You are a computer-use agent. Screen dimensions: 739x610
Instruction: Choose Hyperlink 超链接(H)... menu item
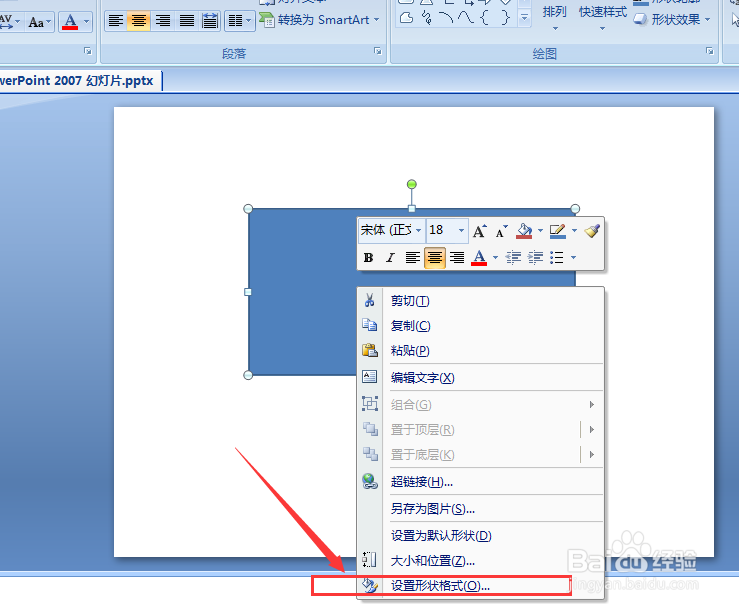[x=480, y=482]
